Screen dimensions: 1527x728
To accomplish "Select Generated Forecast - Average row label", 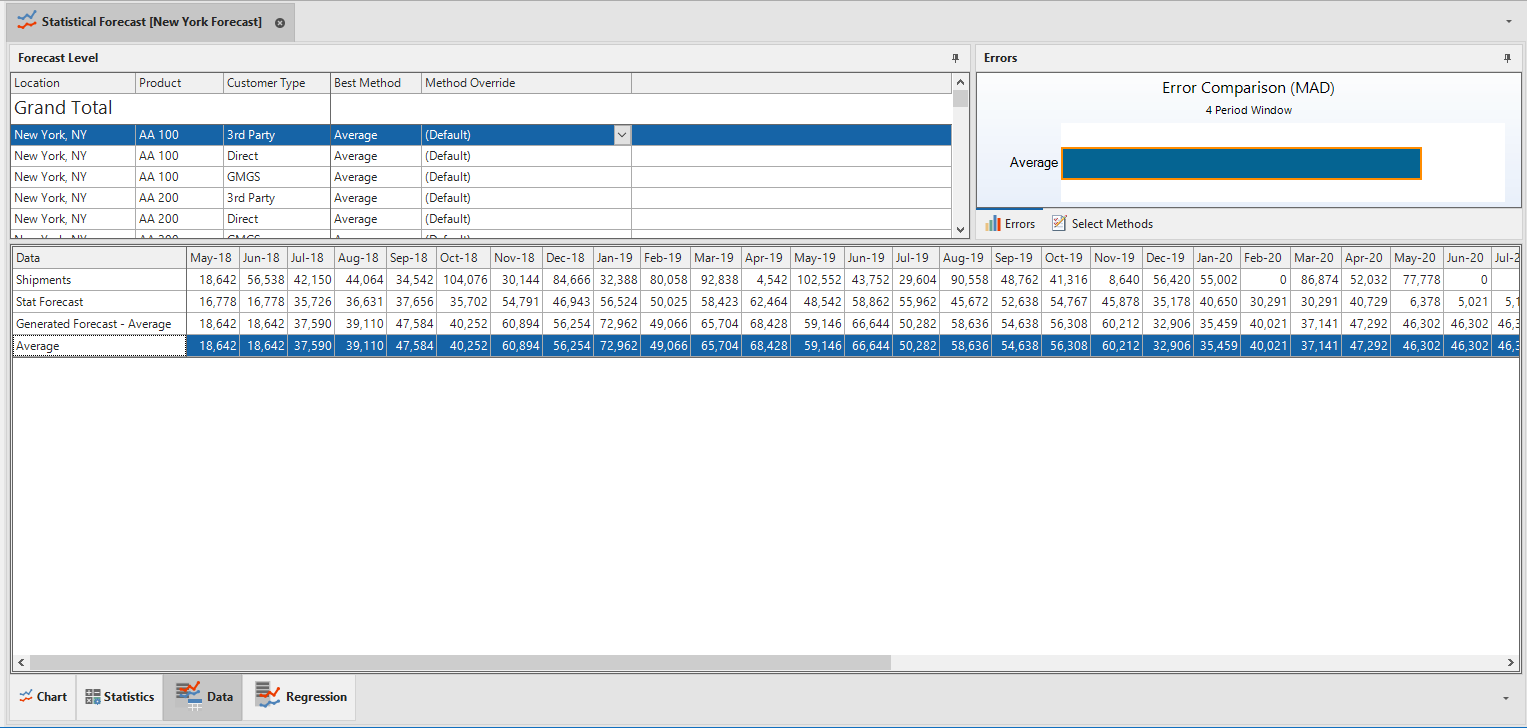I will (100, 324).
